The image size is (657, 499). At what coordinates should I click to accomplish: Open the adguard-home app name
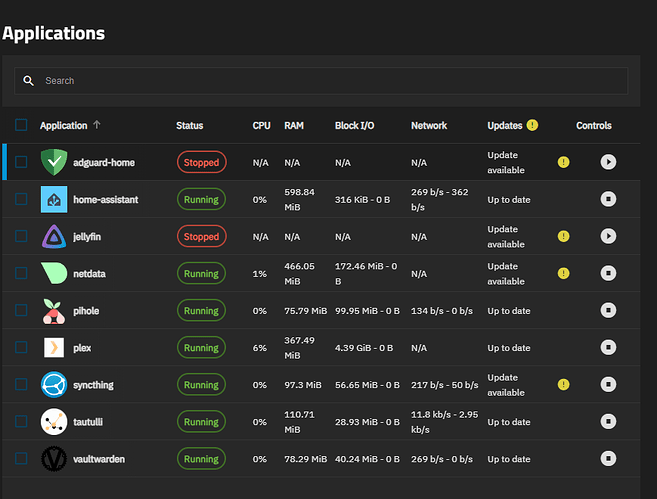pyautogui.click(x=104, y=163)
